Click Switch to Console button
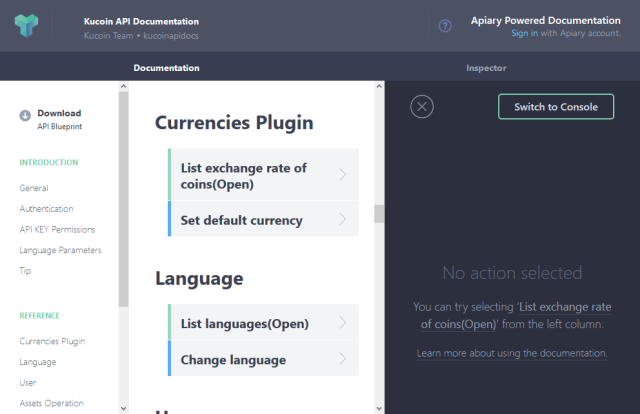The width and height of the screenshot is (640, 414). tap(556, 107)
